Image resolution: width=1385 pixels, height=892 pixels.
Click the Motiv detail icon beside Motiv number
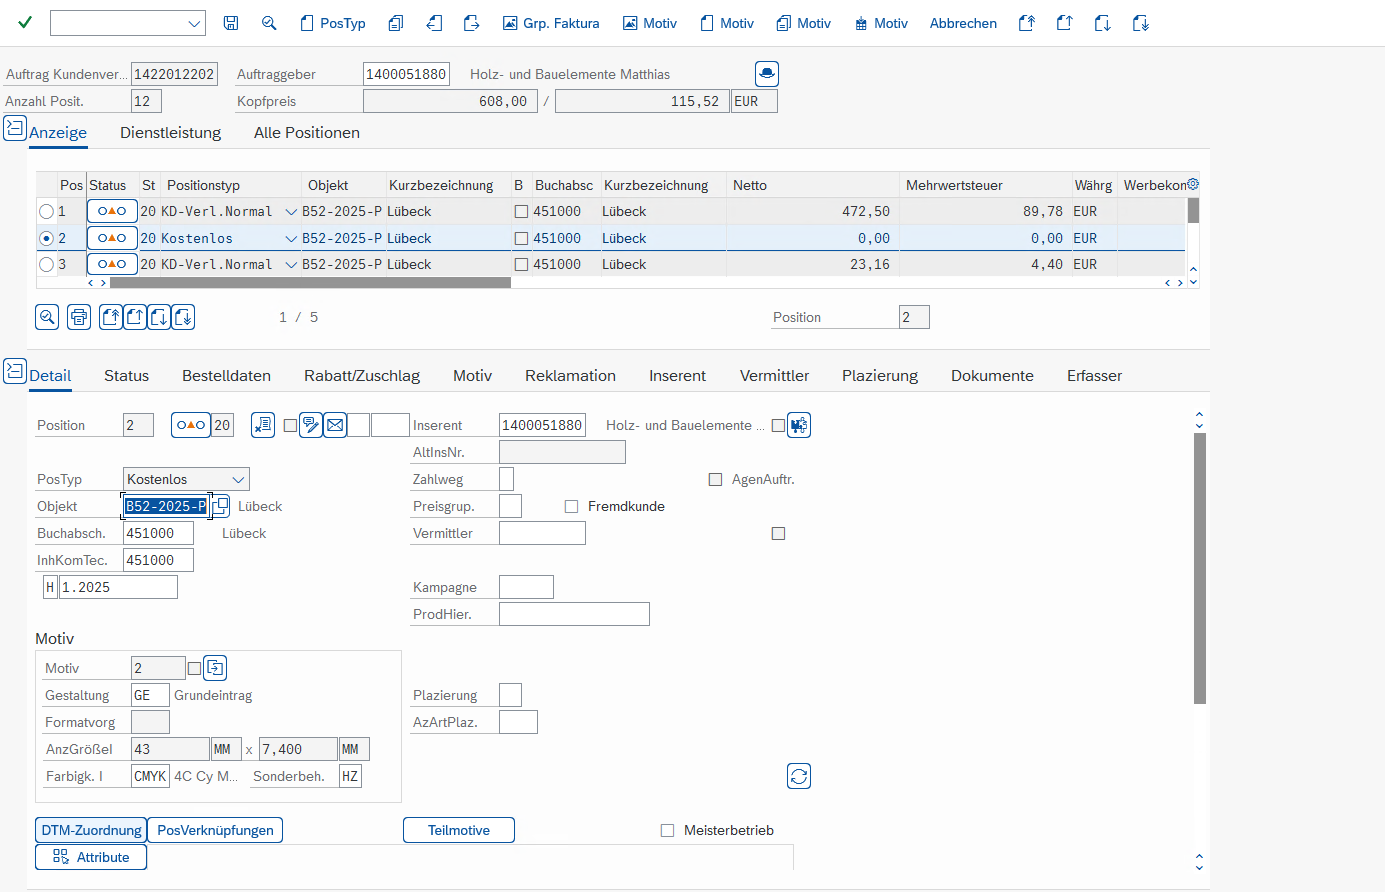click(215, 668)
